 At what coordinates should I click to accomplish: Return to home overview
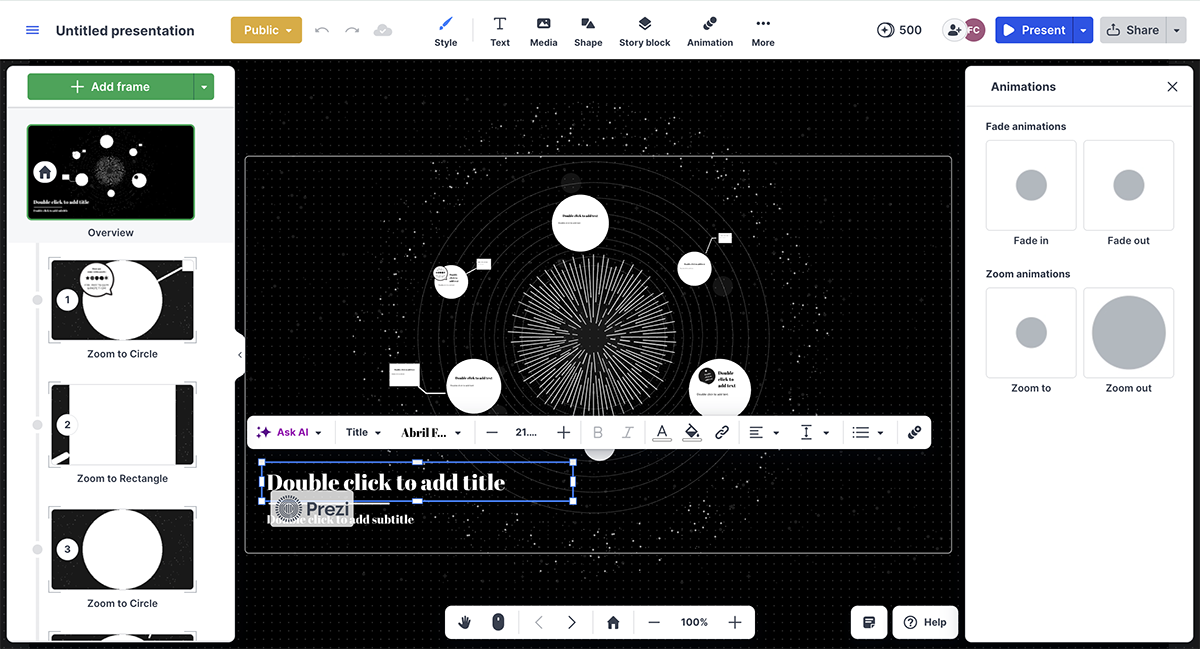[613, 622]
